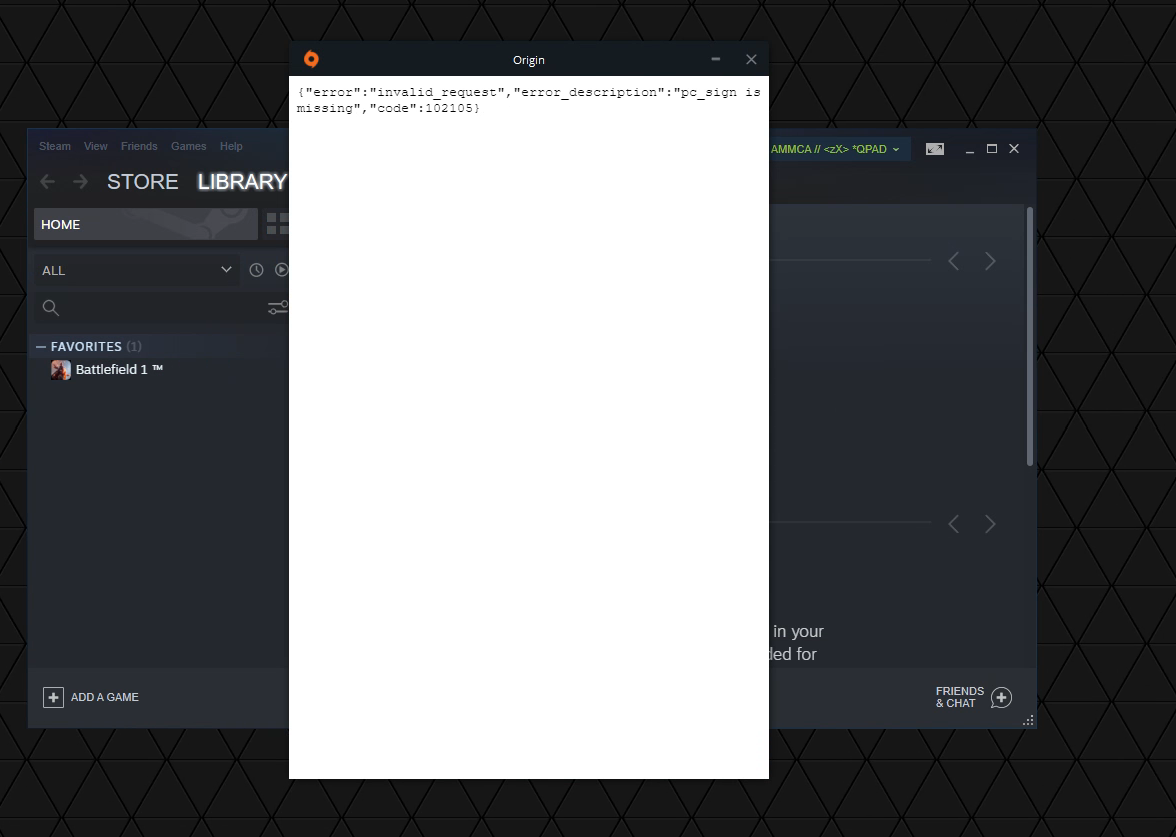
Task: Open FRIENDS & CHAT
Action: point(973,698)
